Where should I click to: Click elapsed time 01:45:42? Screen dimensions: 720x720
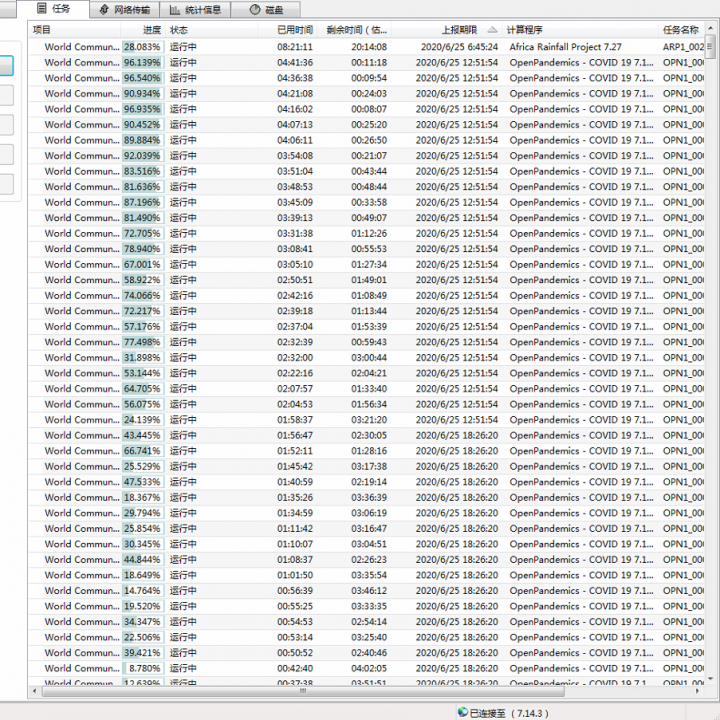[295, 467]
